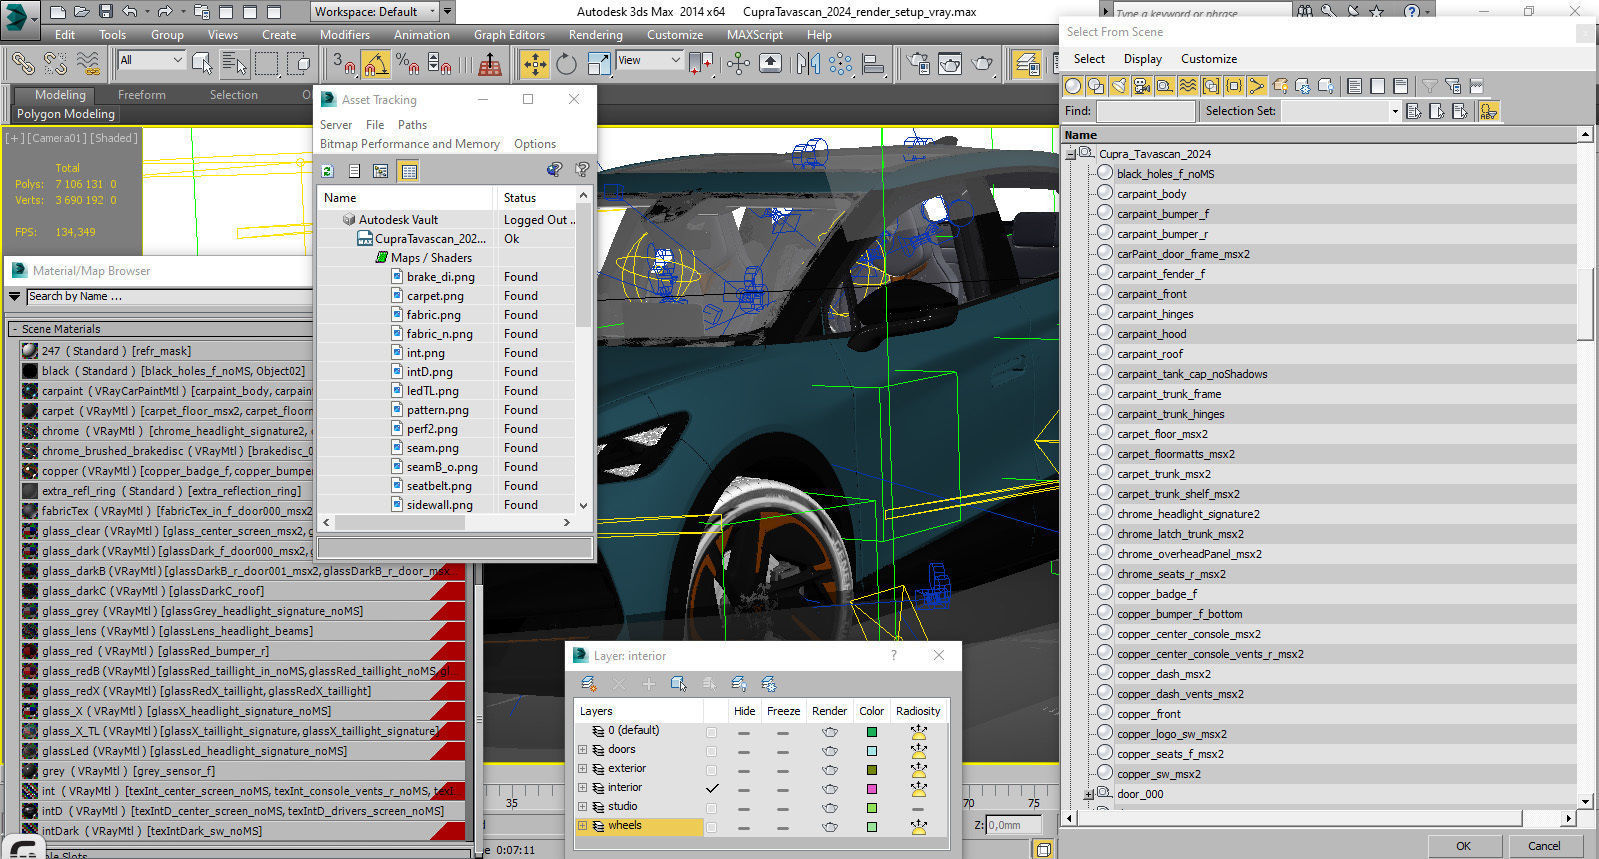Toggle Freeze for the exterior layer

pos(783,771)
